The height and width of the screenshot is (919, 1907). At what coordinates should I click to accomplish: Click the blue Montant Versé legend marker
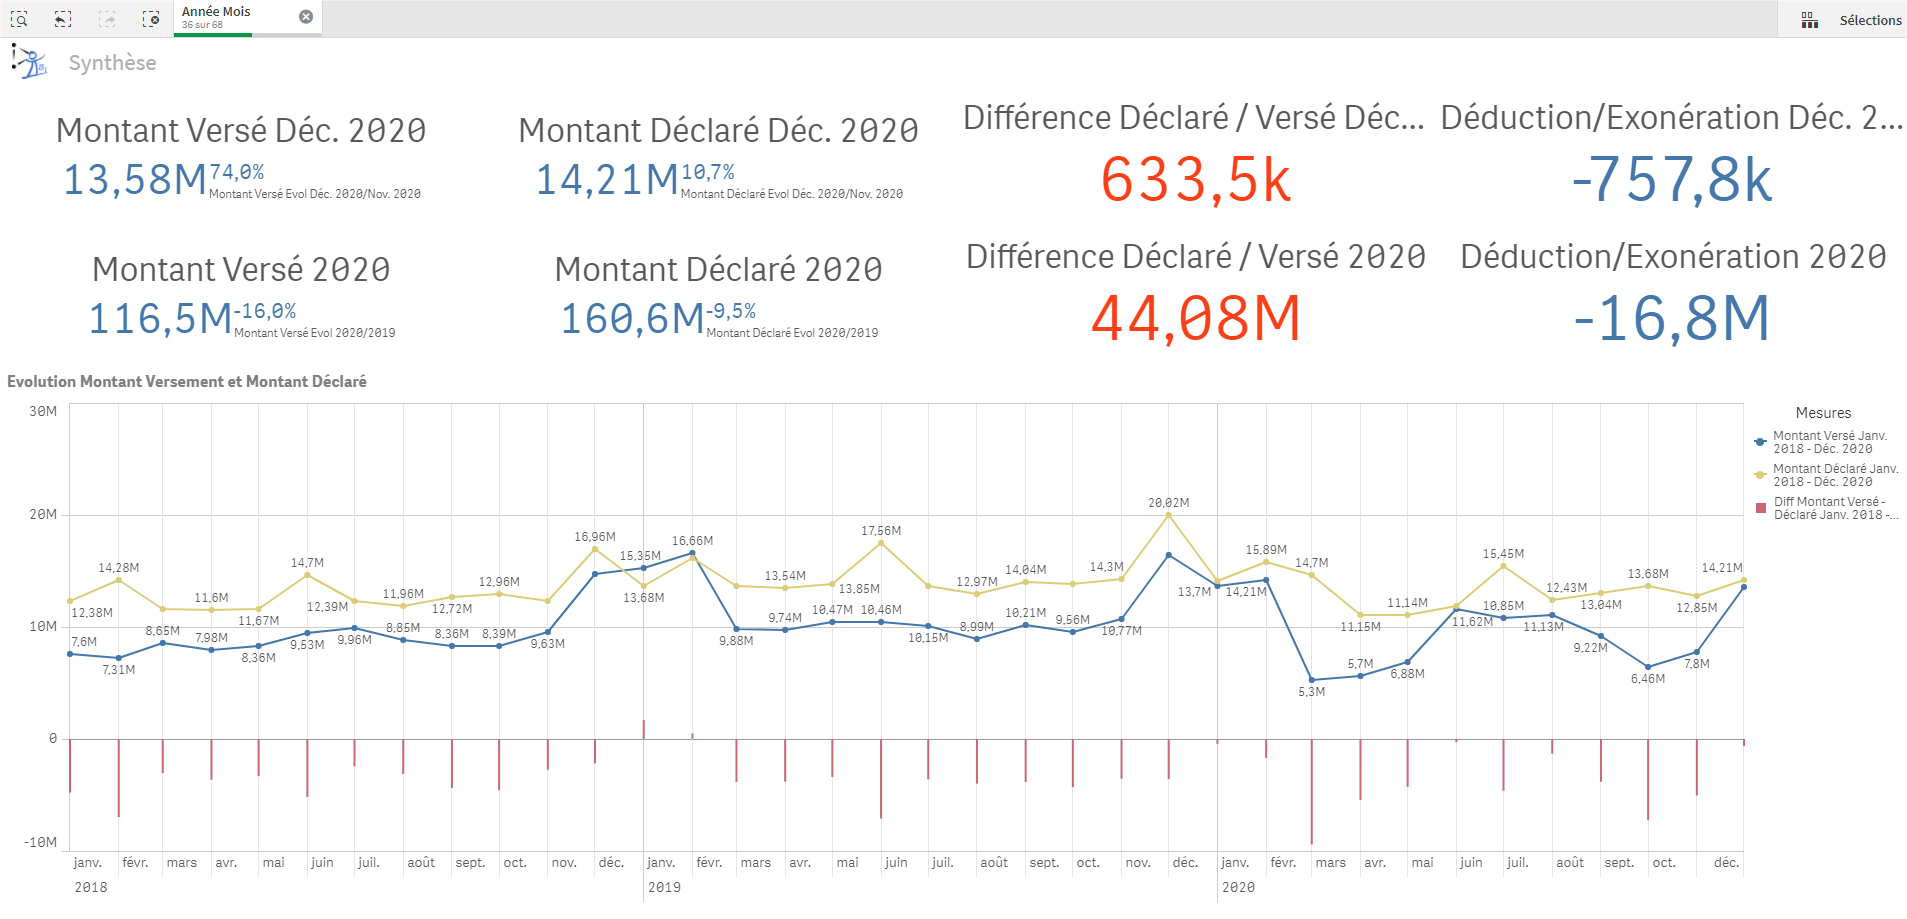coord(1760,442)
